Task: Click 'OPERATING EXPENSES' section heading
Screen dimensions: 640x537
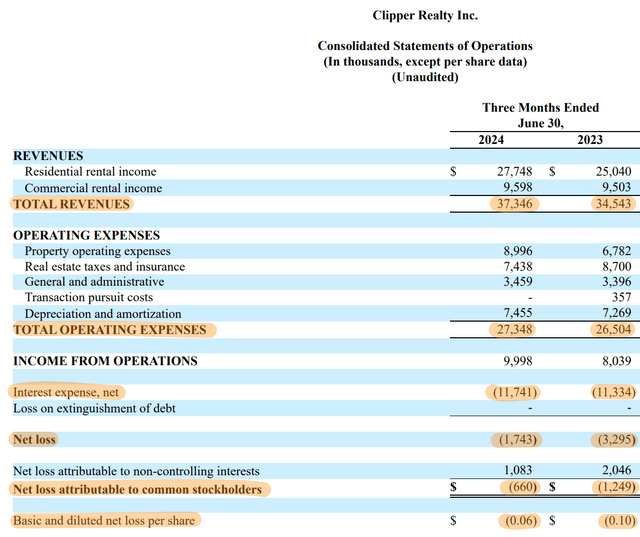Action: click(x=87, y=235)
